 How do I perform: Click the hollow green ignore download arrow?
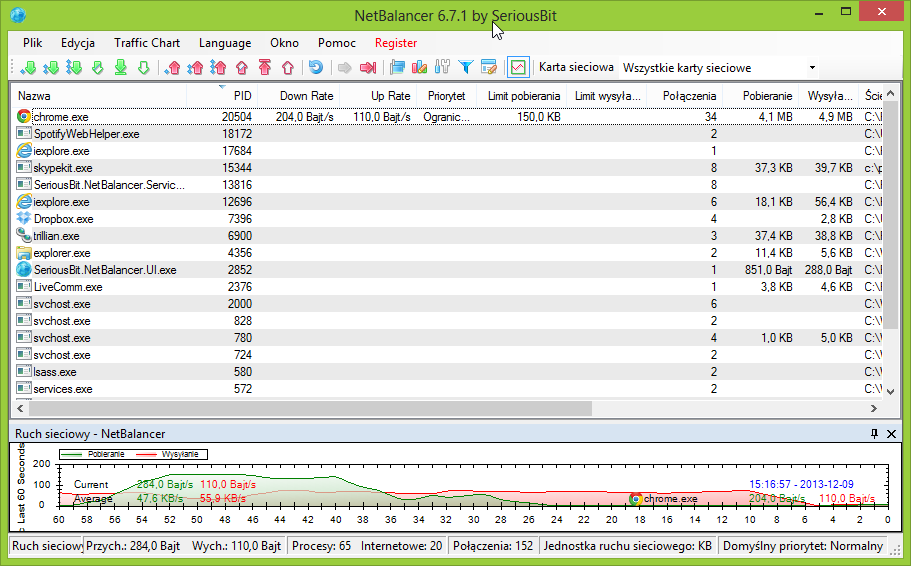tap(144, 67)
